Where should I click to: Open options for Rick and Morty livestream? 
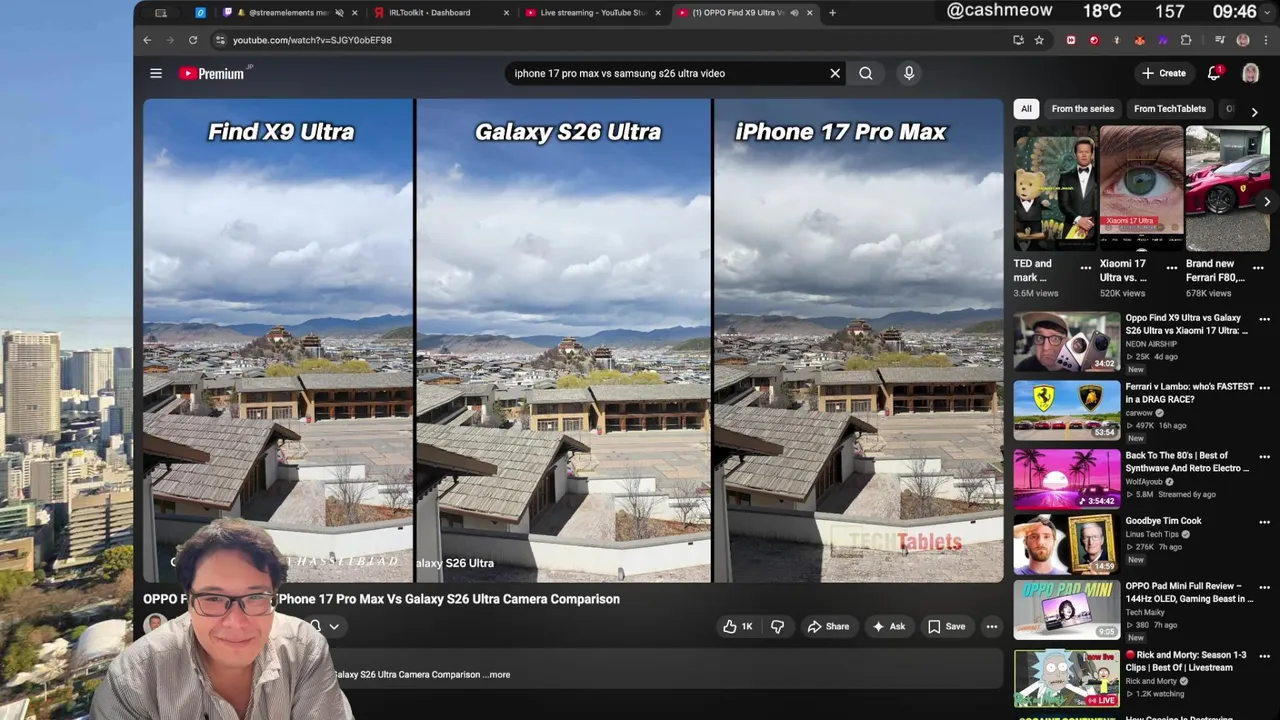tap(1264, 656)
